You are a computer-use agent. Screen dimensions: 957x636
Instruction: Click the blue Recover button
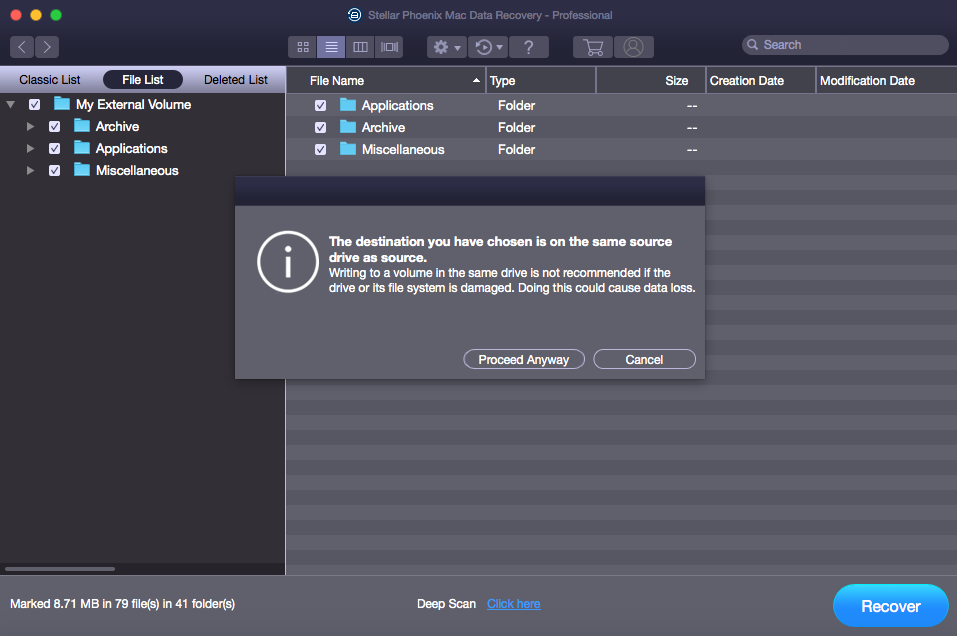pos(890,605)
